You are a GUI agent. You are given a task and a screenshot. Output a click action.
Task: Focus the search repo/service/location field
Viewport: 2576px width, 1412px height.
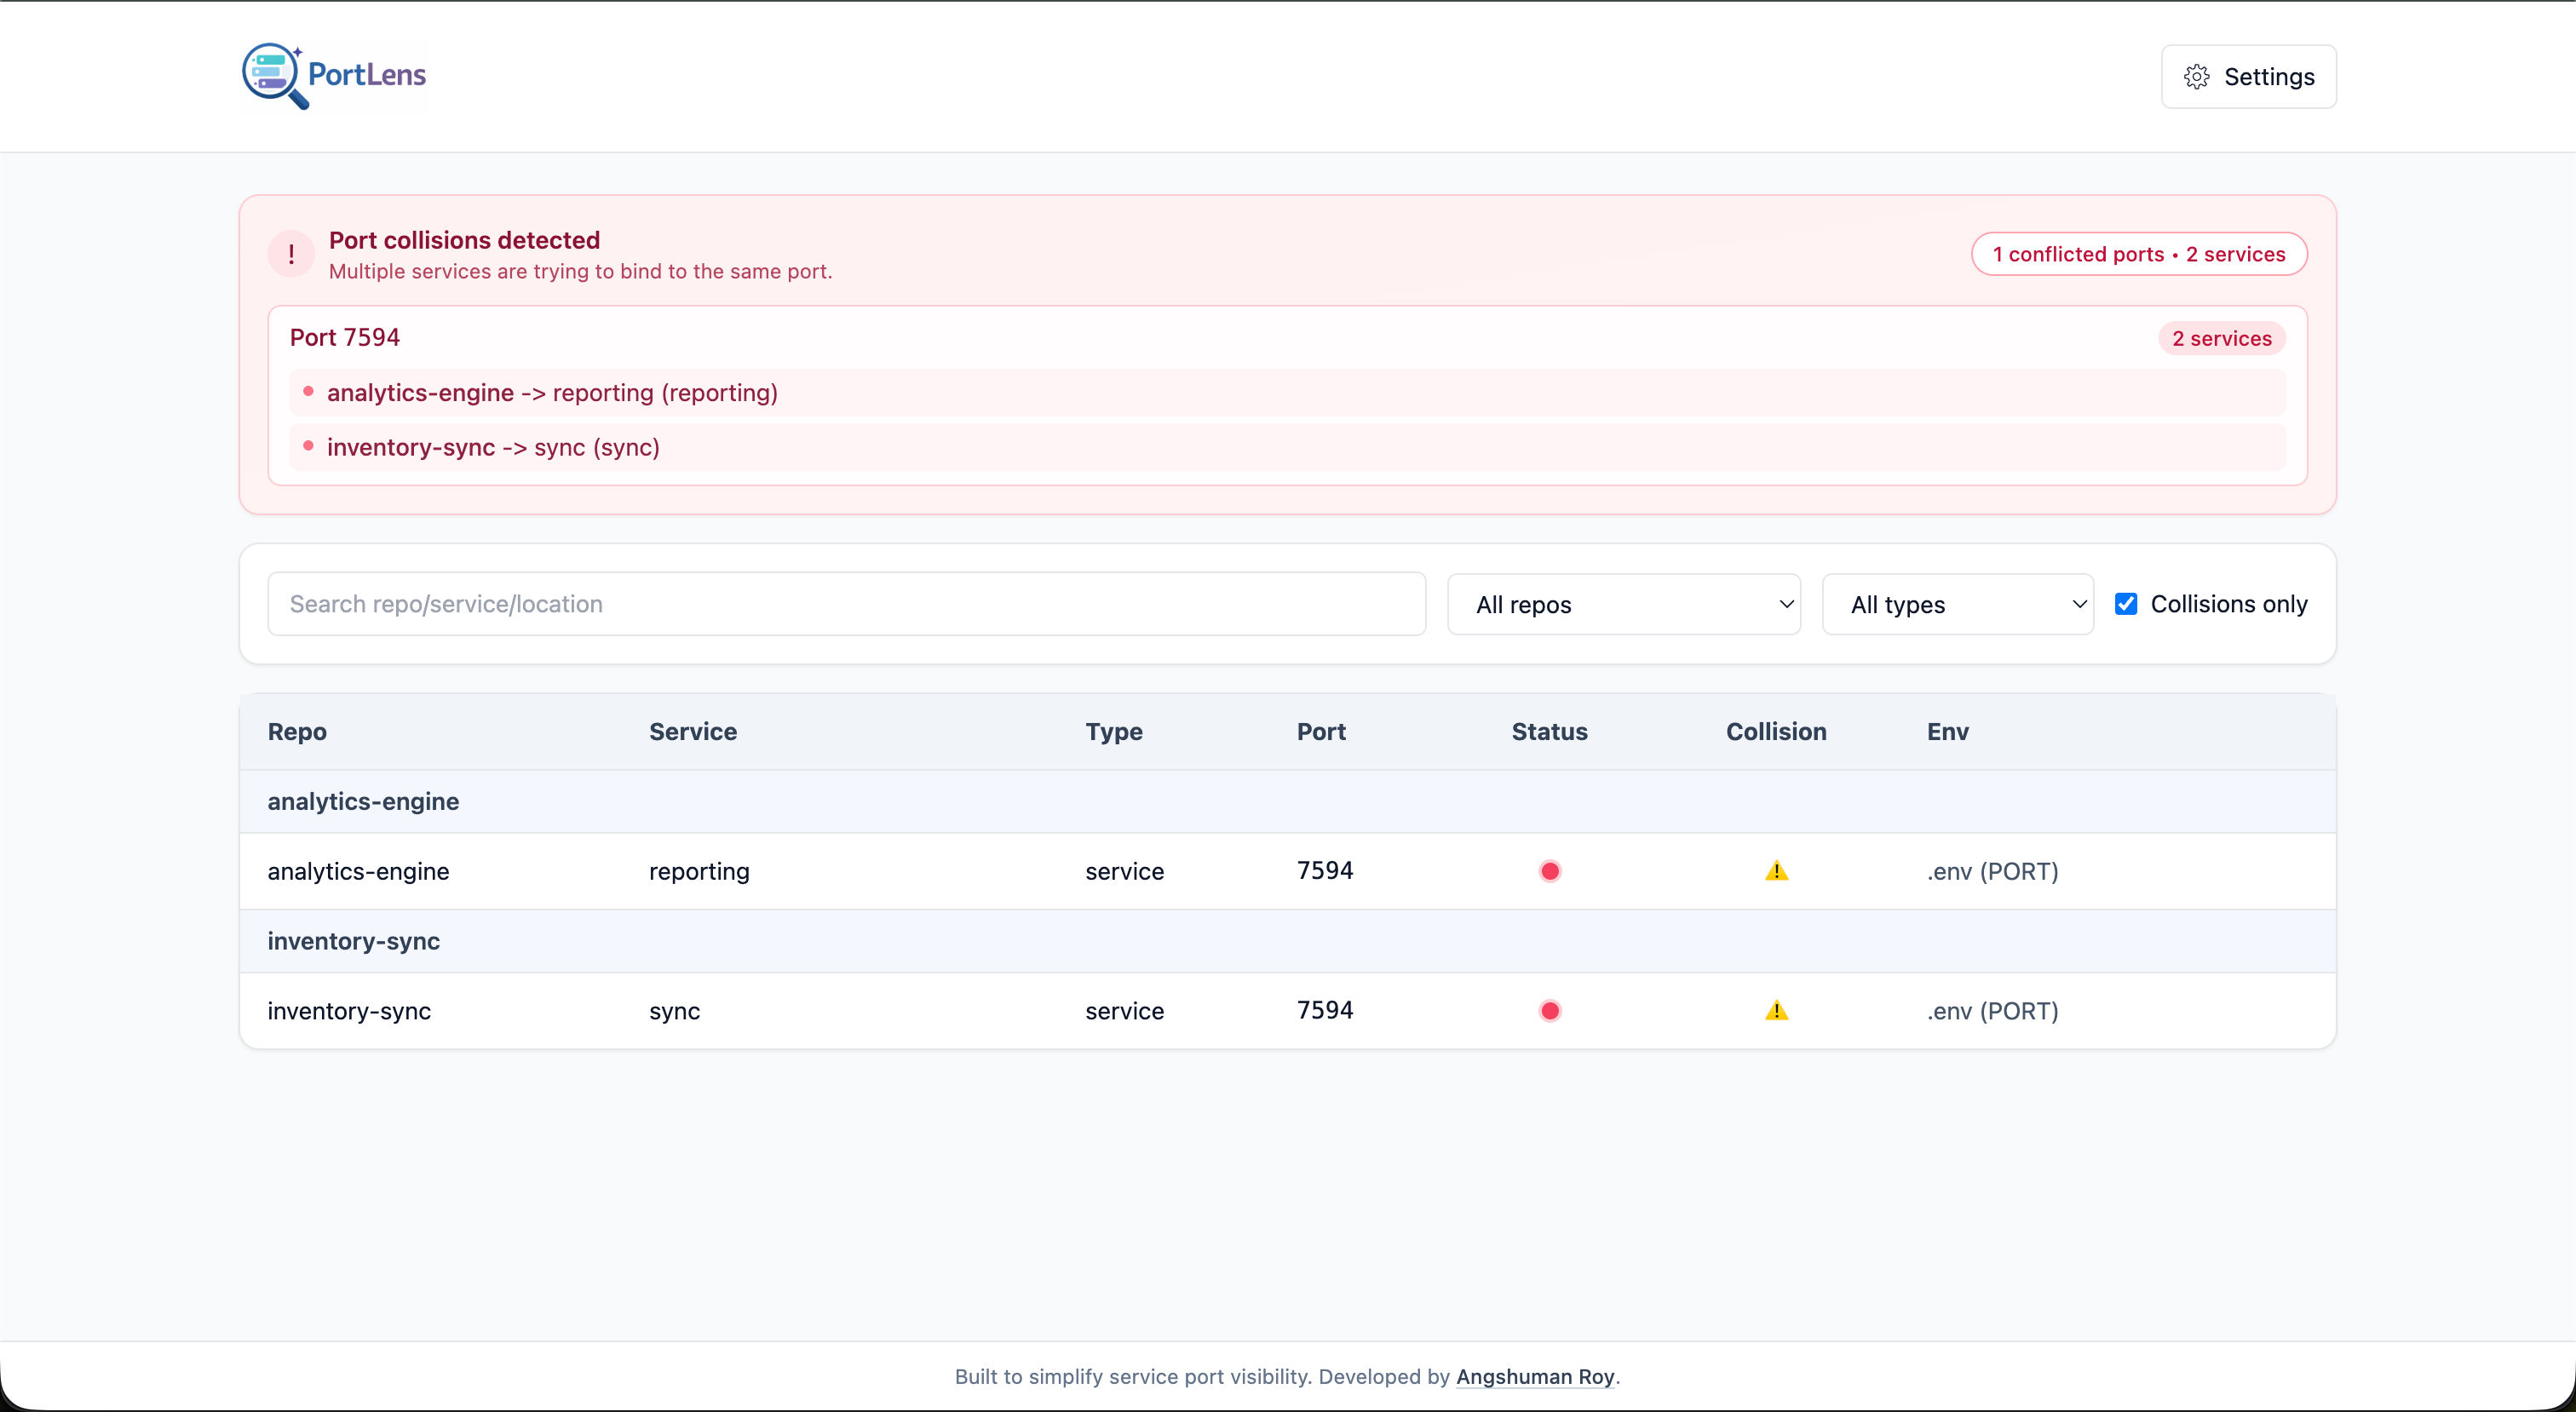tap(846, 603)
